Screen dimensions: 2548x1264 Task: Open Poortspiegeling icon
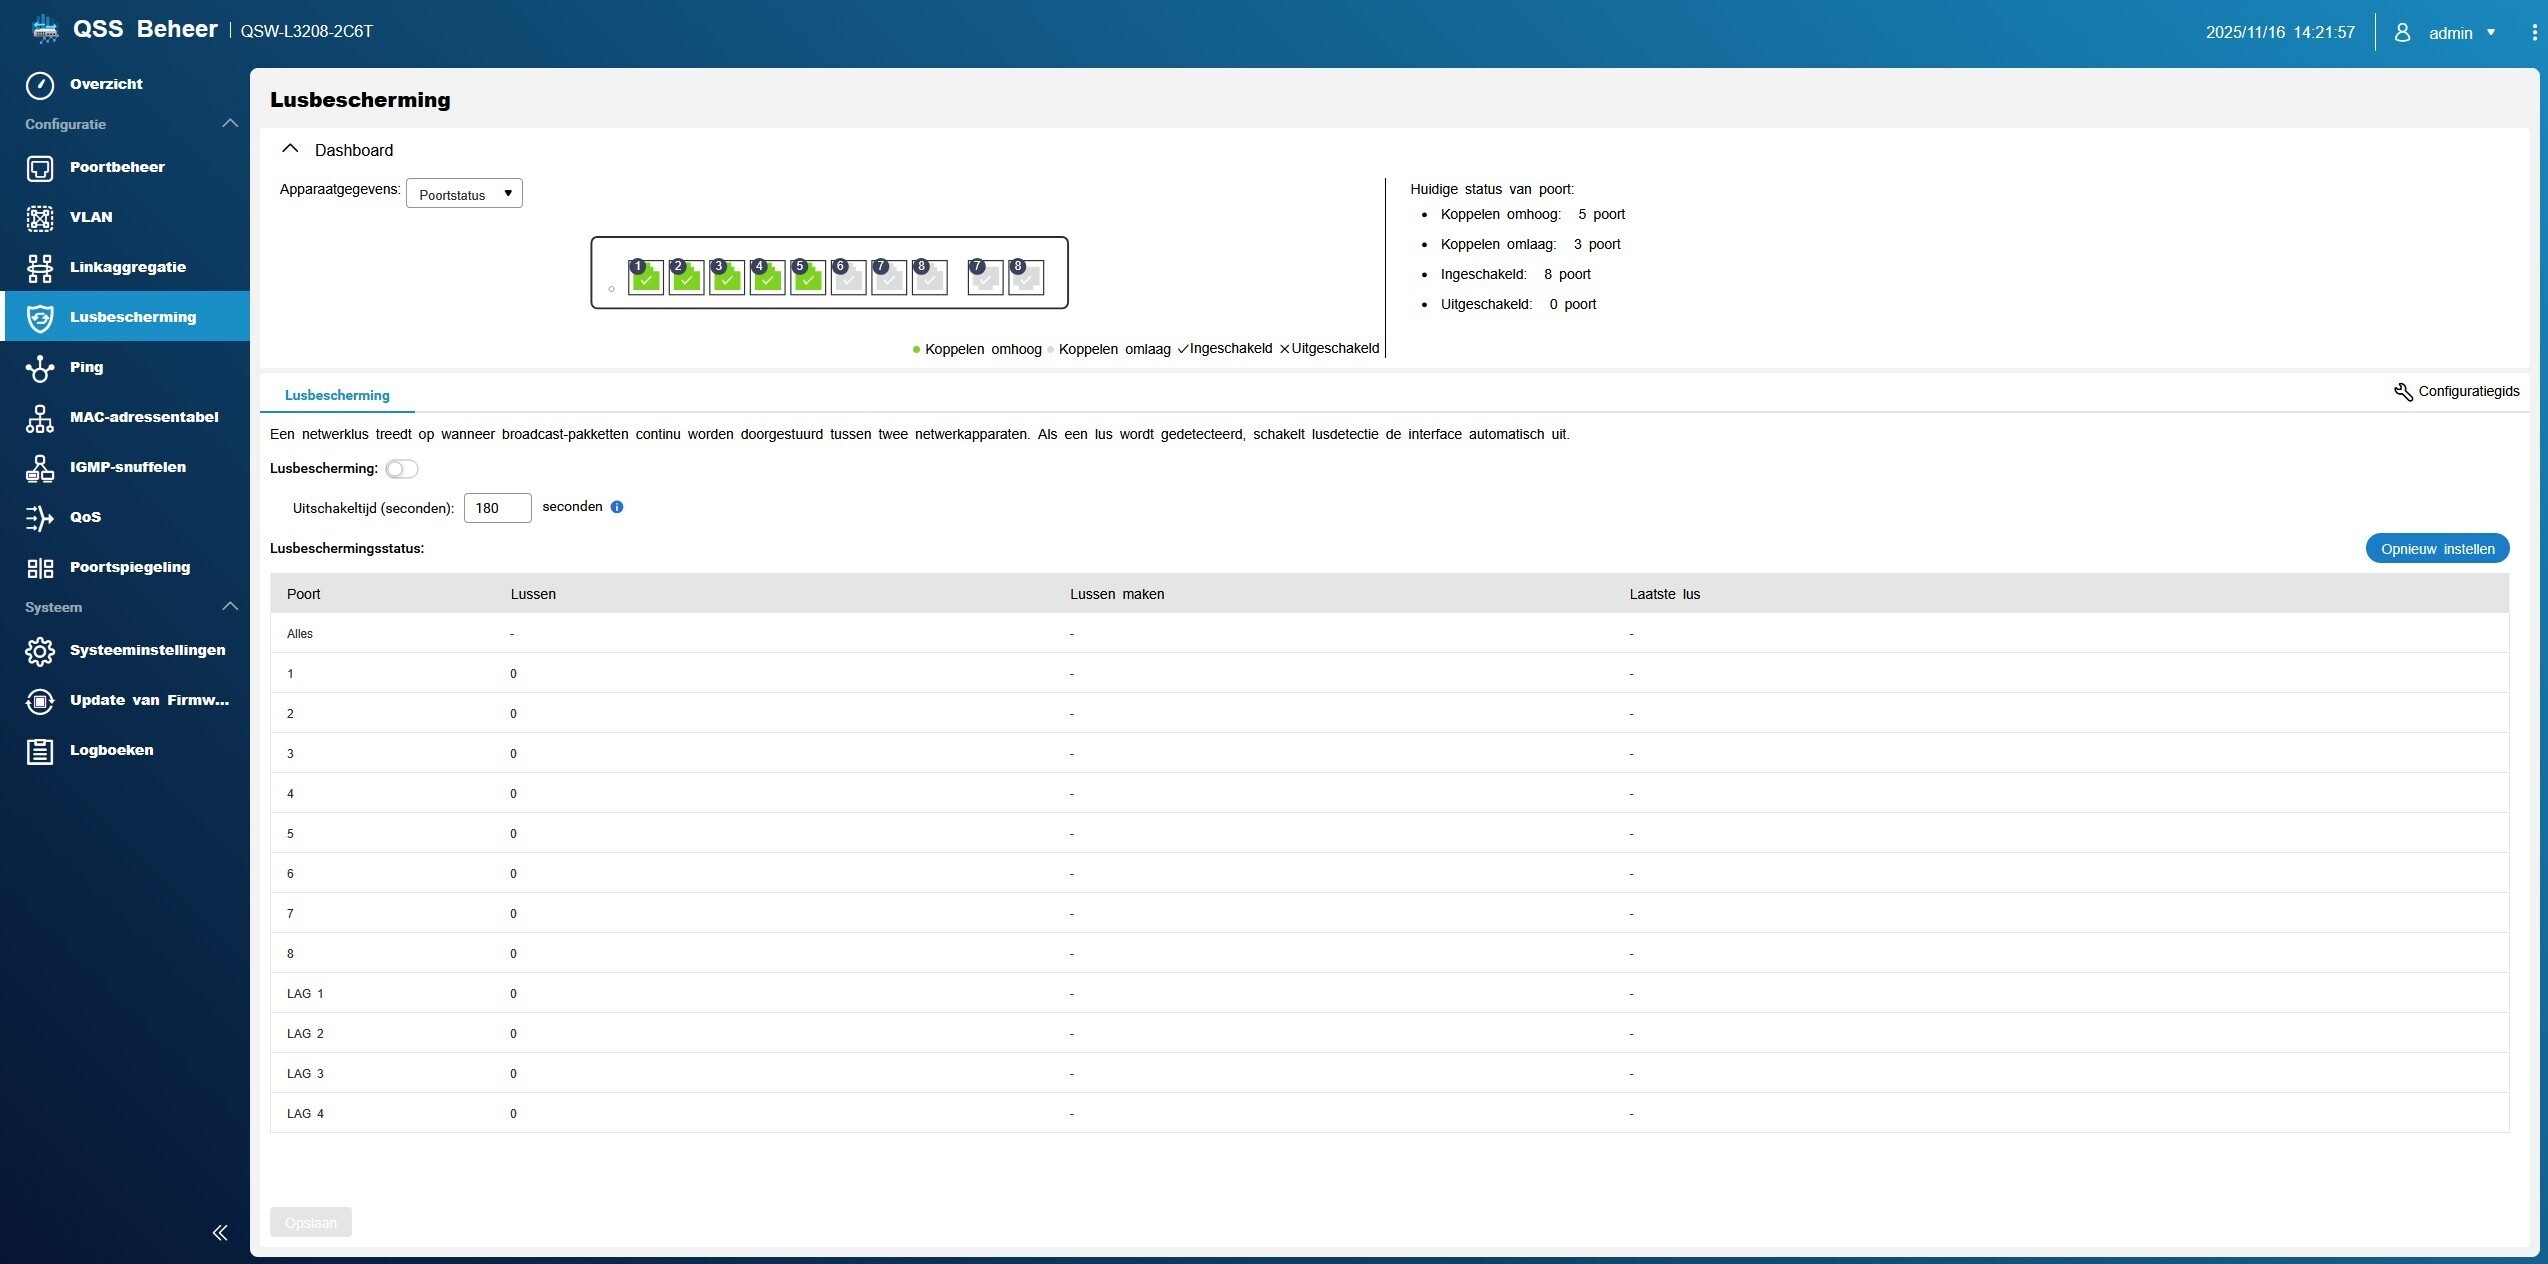(x=40, y=567)
